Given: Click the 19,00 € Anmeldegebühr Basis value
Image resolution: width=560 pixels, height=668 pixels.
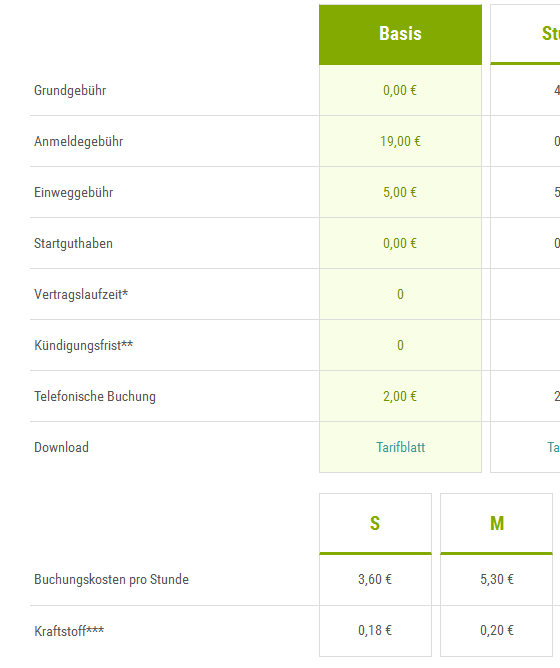Looking at the screenshot, I should pyautogui.click(x=400, y=141).
